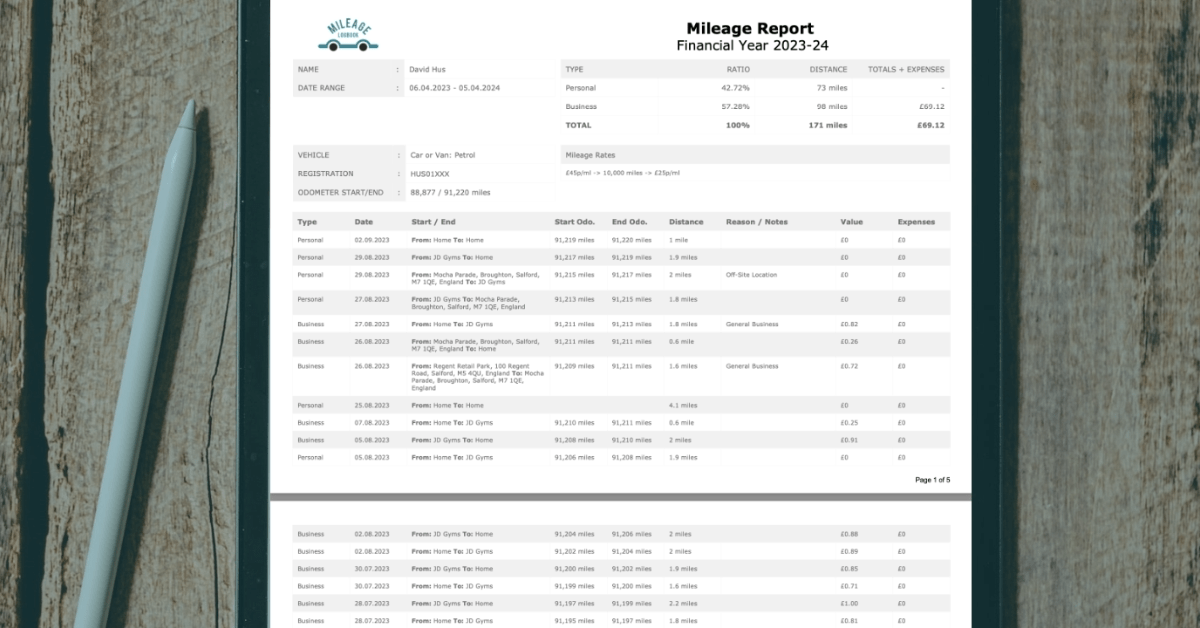Click the "£69.12" amount in the TOTAL row
The height and width of the screenshot is (628, 1200).
(930, 125)
